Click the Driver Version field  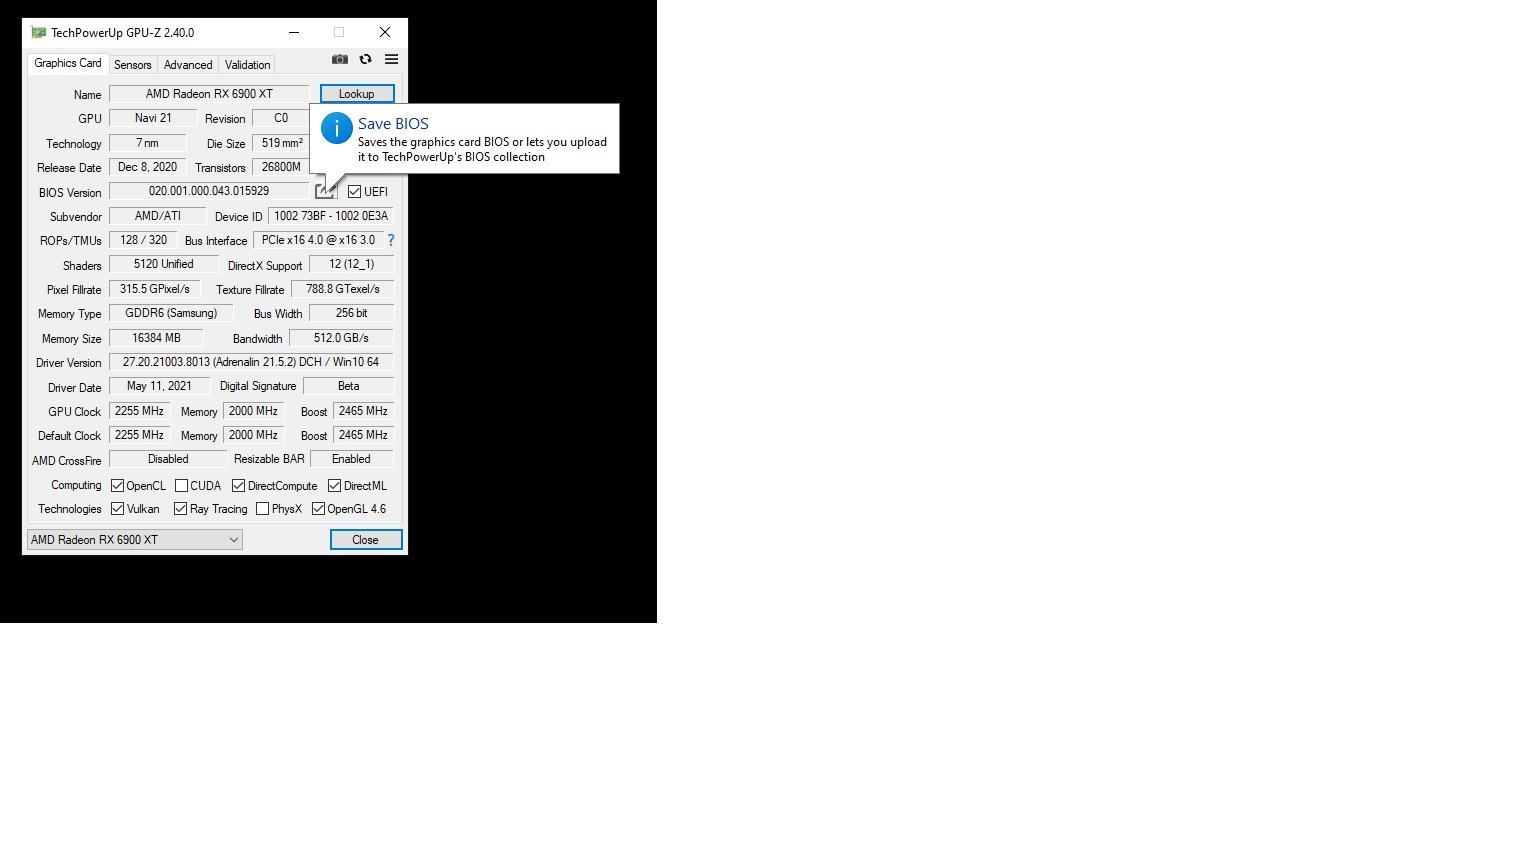[251, 362]
